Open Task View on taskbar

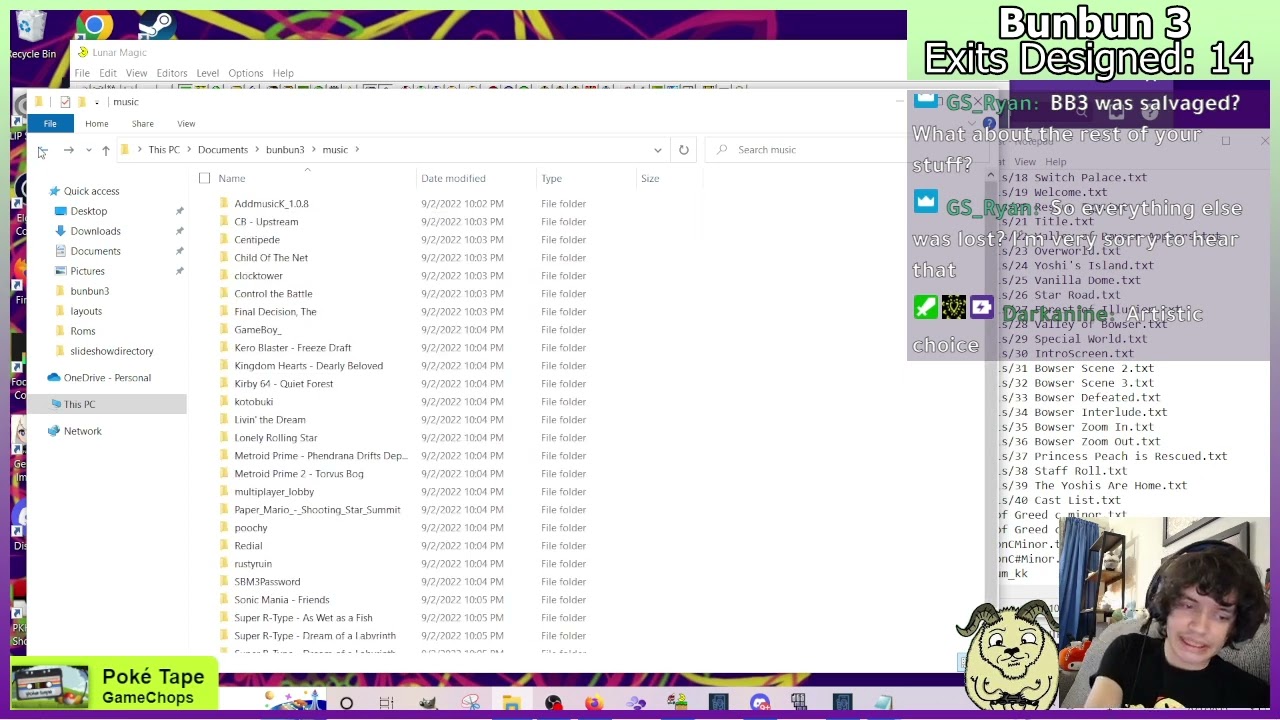[x=387, y=704]
